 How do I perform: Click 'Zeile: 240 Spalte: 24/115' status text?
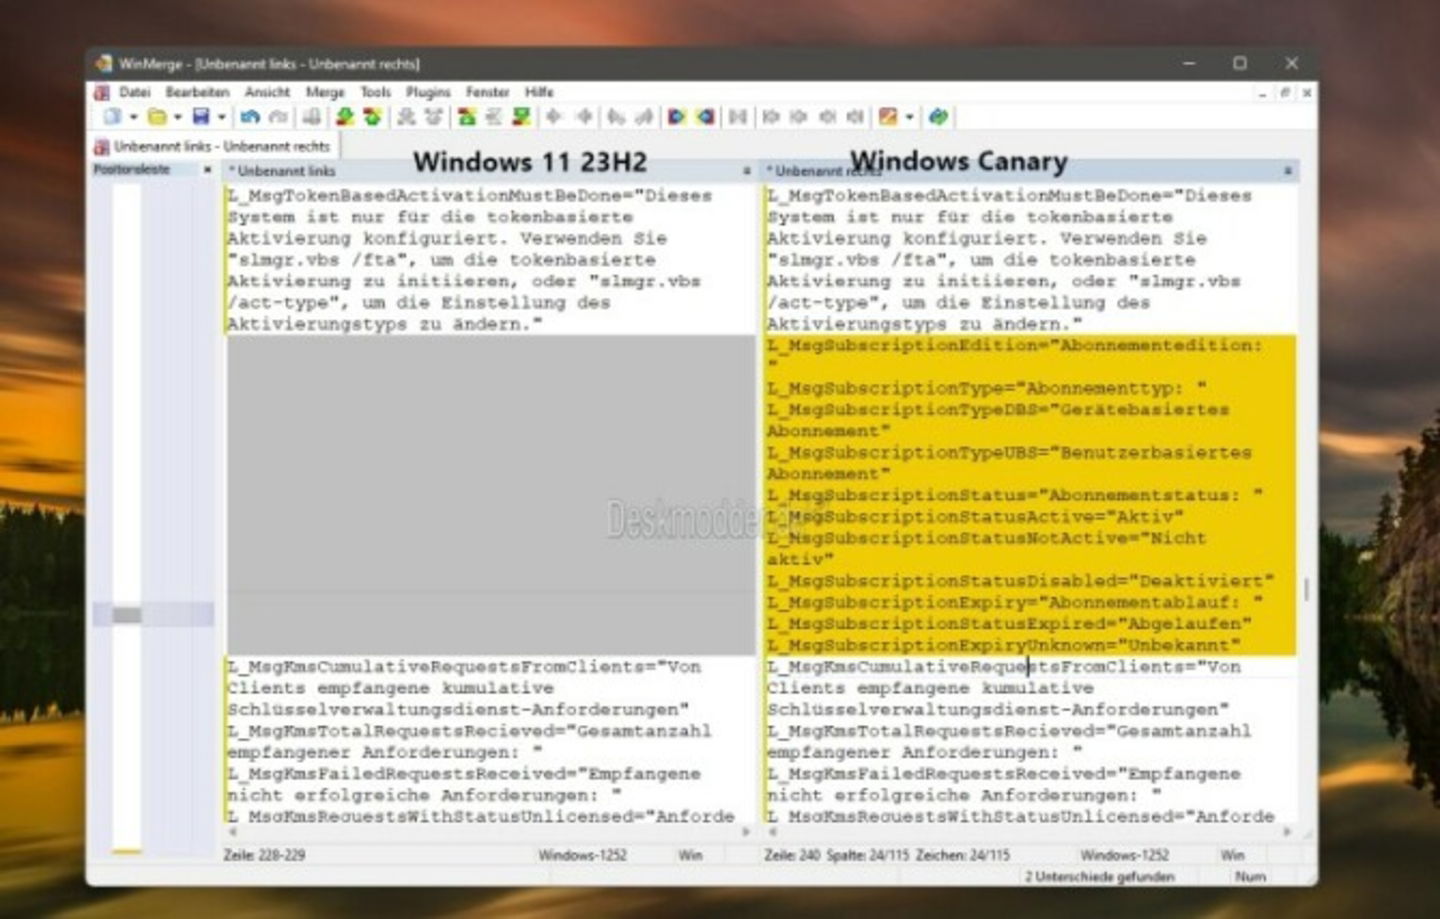point(888,855)
